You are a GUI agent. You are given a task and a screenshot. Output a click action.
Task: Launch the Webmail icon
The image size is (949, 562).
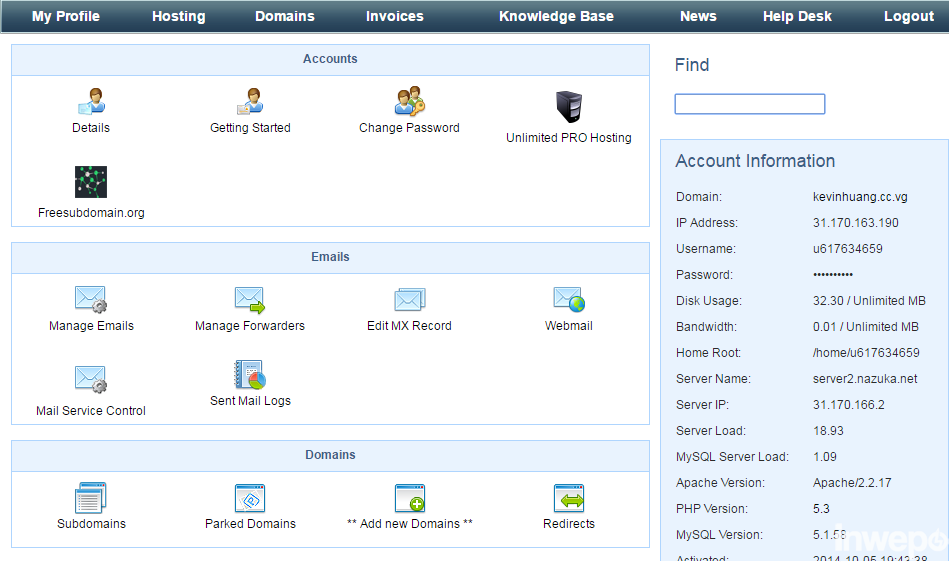(569, 300)
